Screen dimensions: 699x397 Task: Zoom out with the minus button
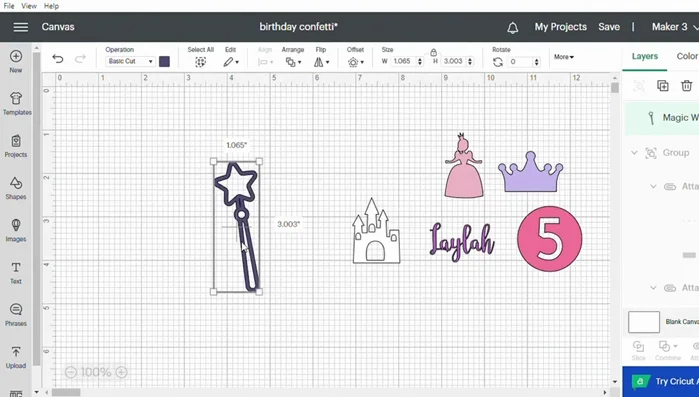coord(70,372)
